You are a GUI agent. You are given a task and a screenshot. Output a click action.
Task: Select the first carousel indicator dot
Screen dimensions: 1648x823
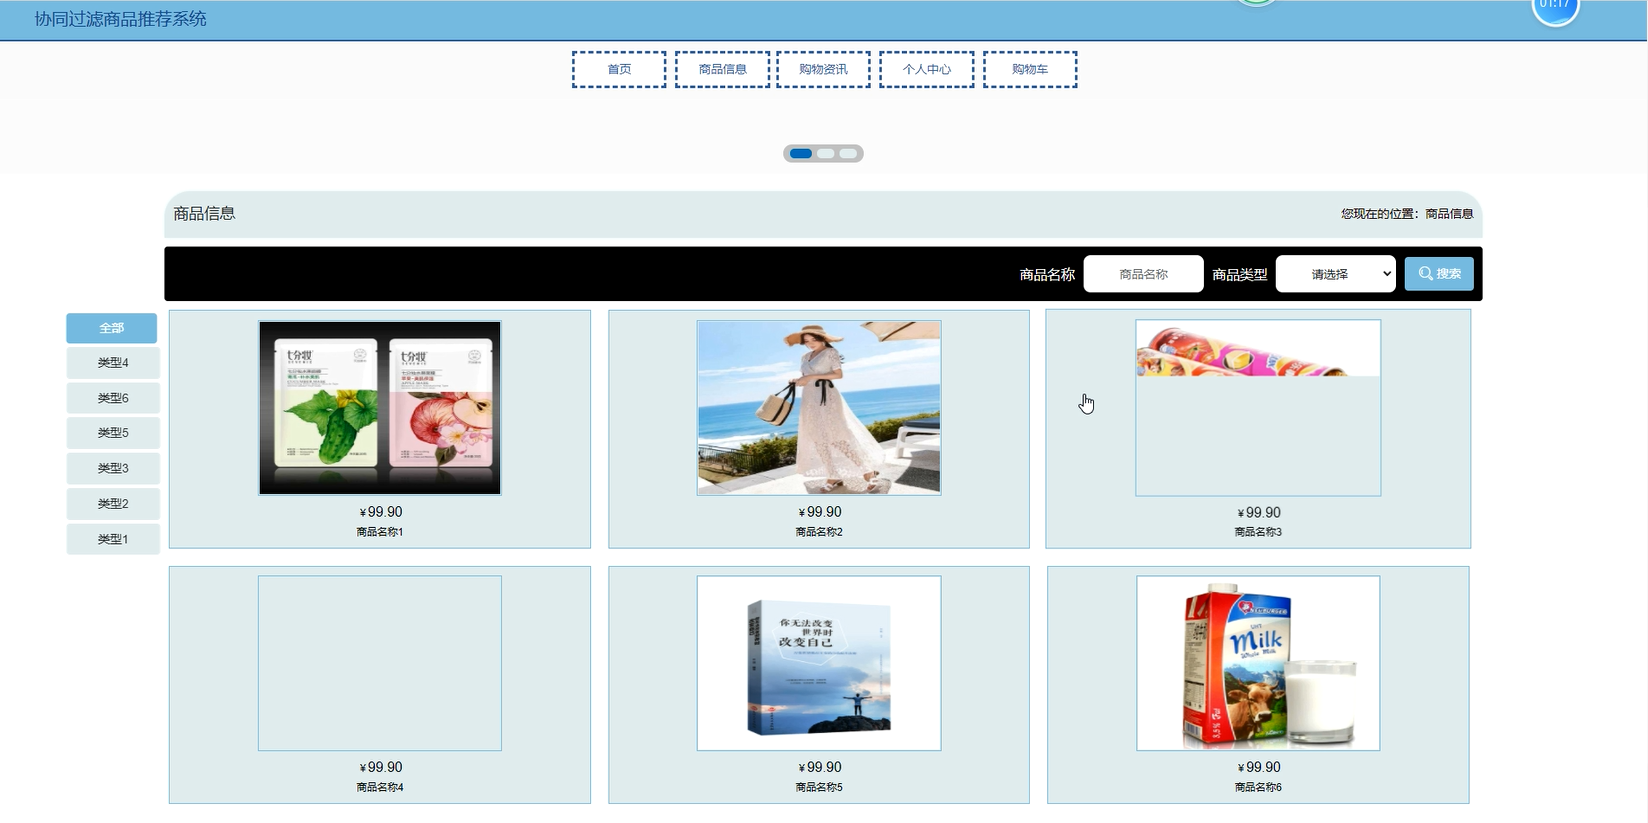point(801,154)
